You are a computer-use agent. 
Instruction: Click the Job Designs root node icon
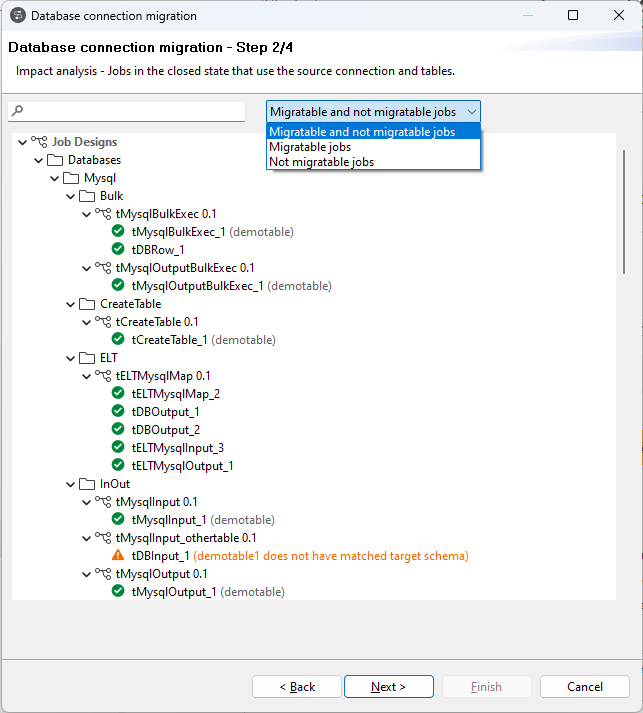click(39, 142)
